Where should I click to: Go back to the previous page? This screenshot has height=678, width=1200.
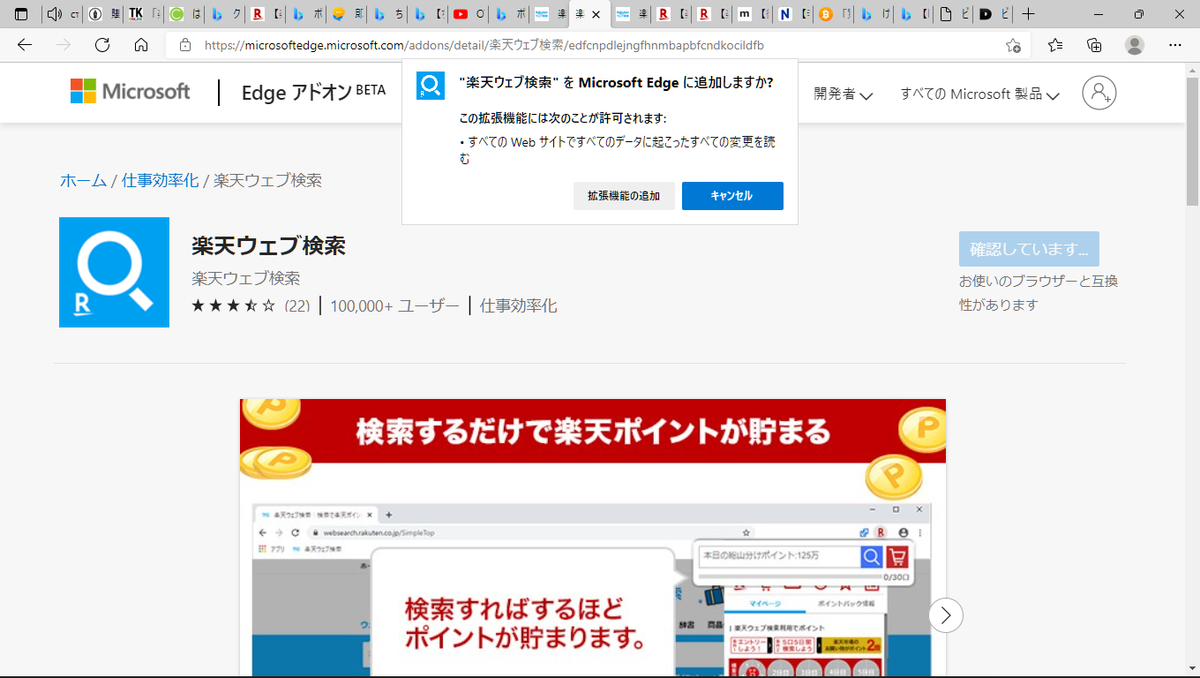(25, 45)
